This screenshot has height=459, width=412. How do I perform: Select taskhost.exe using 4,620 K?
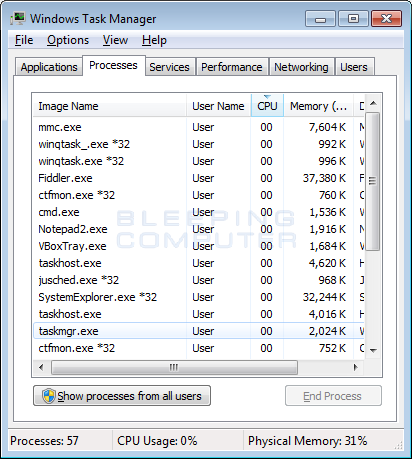(199, 263)
